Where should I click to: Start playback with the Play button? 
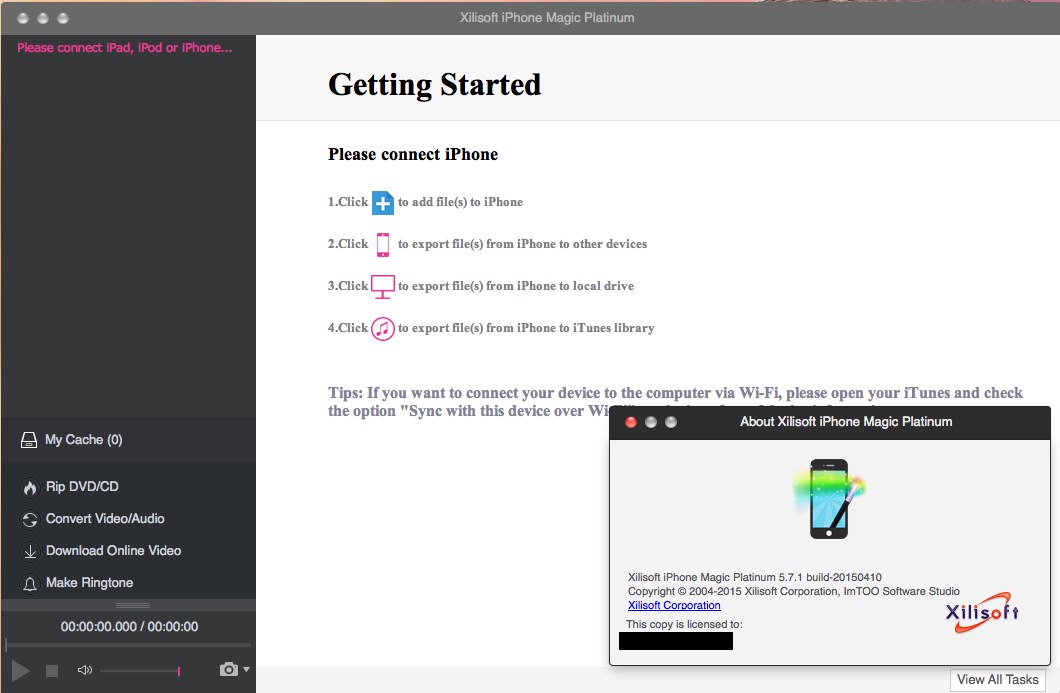pos(20,671)
